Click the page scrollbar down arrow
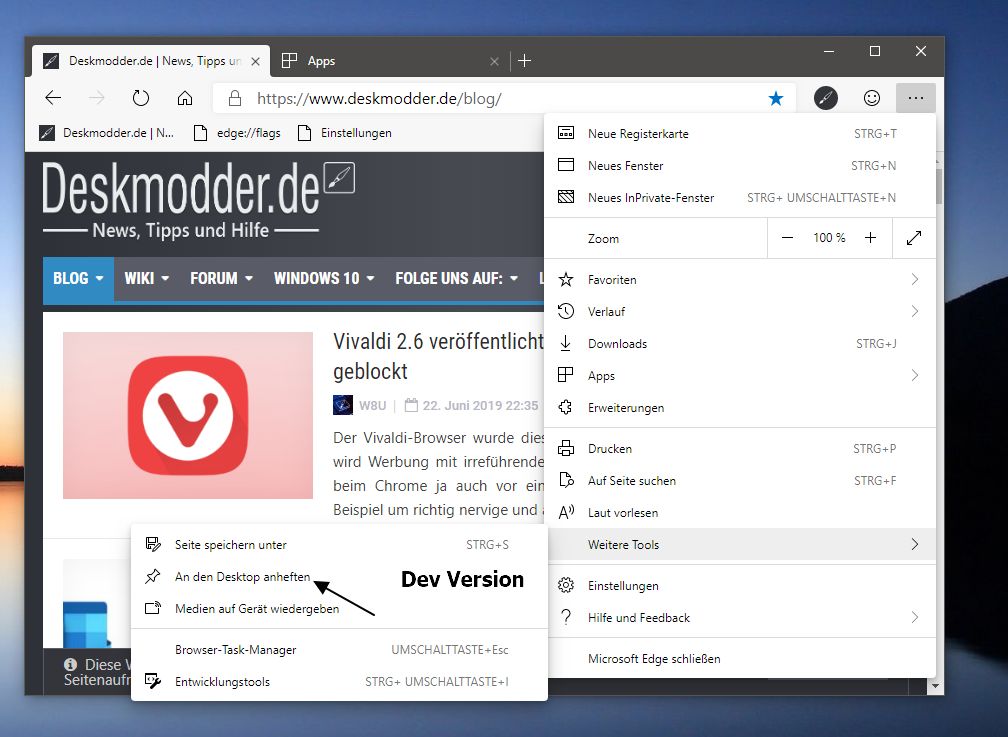Screen dimensions: 1008x737 pos(935,687)
